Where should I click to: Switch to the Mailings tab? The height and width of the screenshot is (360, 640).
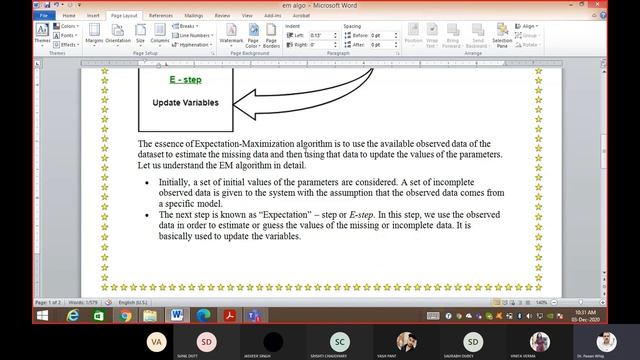pyautogui.click(x=193, y=16)
